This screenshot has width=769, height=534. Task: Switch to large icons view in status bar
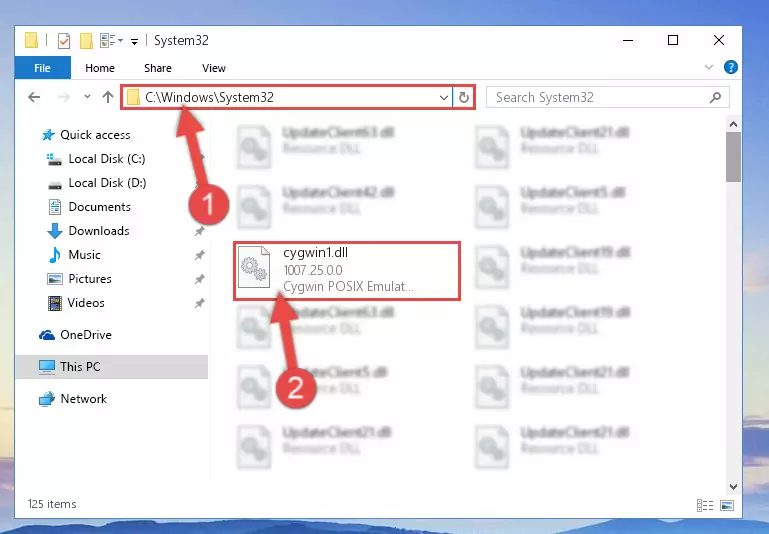point(727,505)
